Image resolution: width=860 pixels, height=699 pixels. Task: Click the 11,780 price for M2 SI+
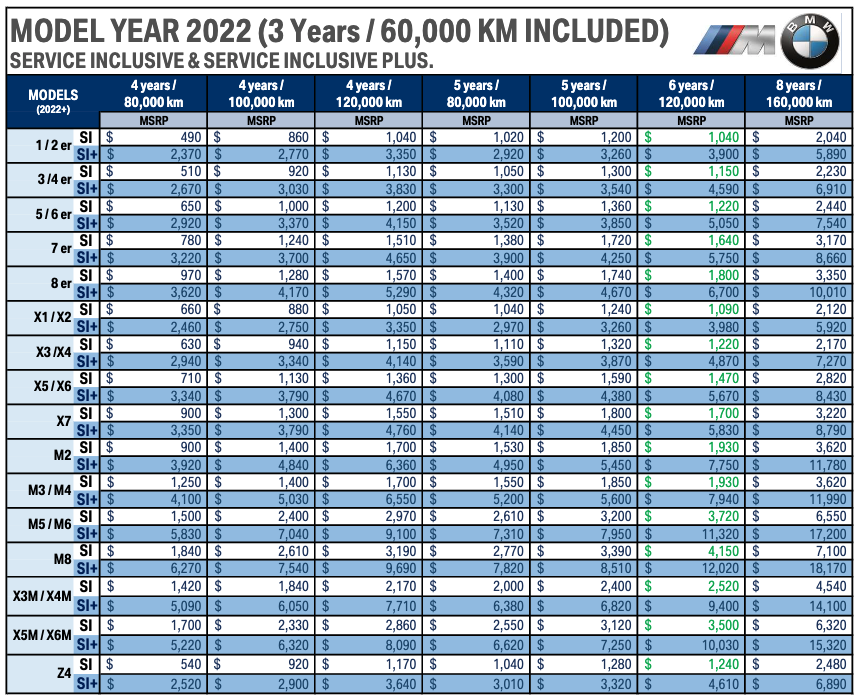pos(829,465)
